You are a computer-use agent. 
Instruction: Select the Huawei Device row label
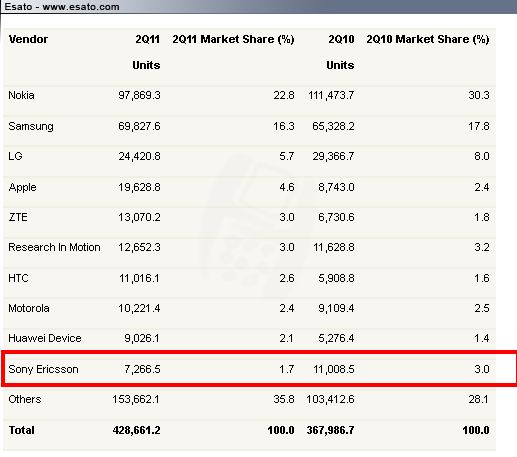[45, 338]
